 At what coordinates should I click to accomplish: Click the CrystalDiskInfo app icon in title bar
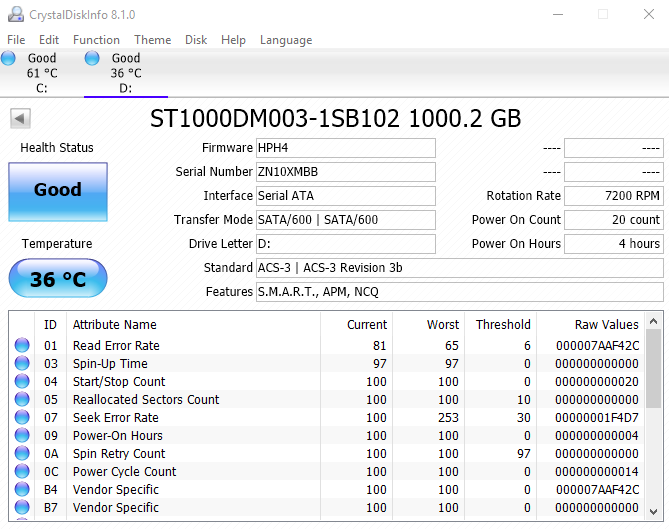click(16, 15)
